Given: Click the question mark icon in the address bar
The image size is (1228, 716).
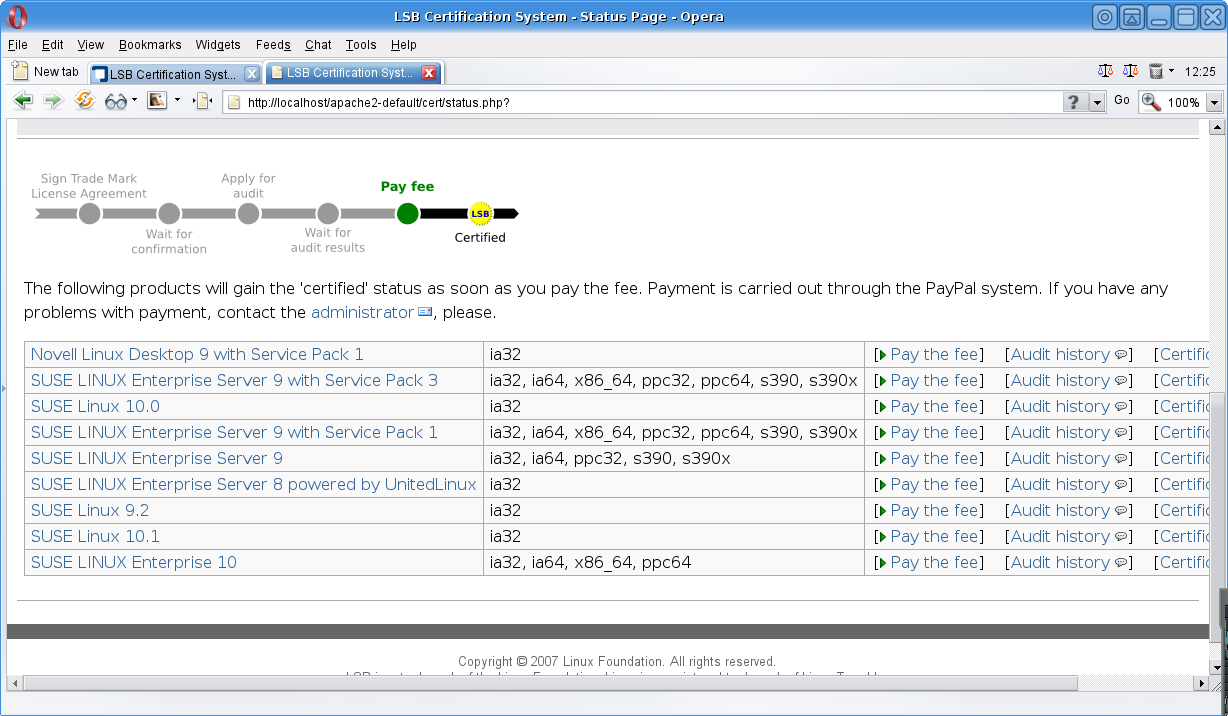Looking at the screenshot, I should pos(1074,102).
